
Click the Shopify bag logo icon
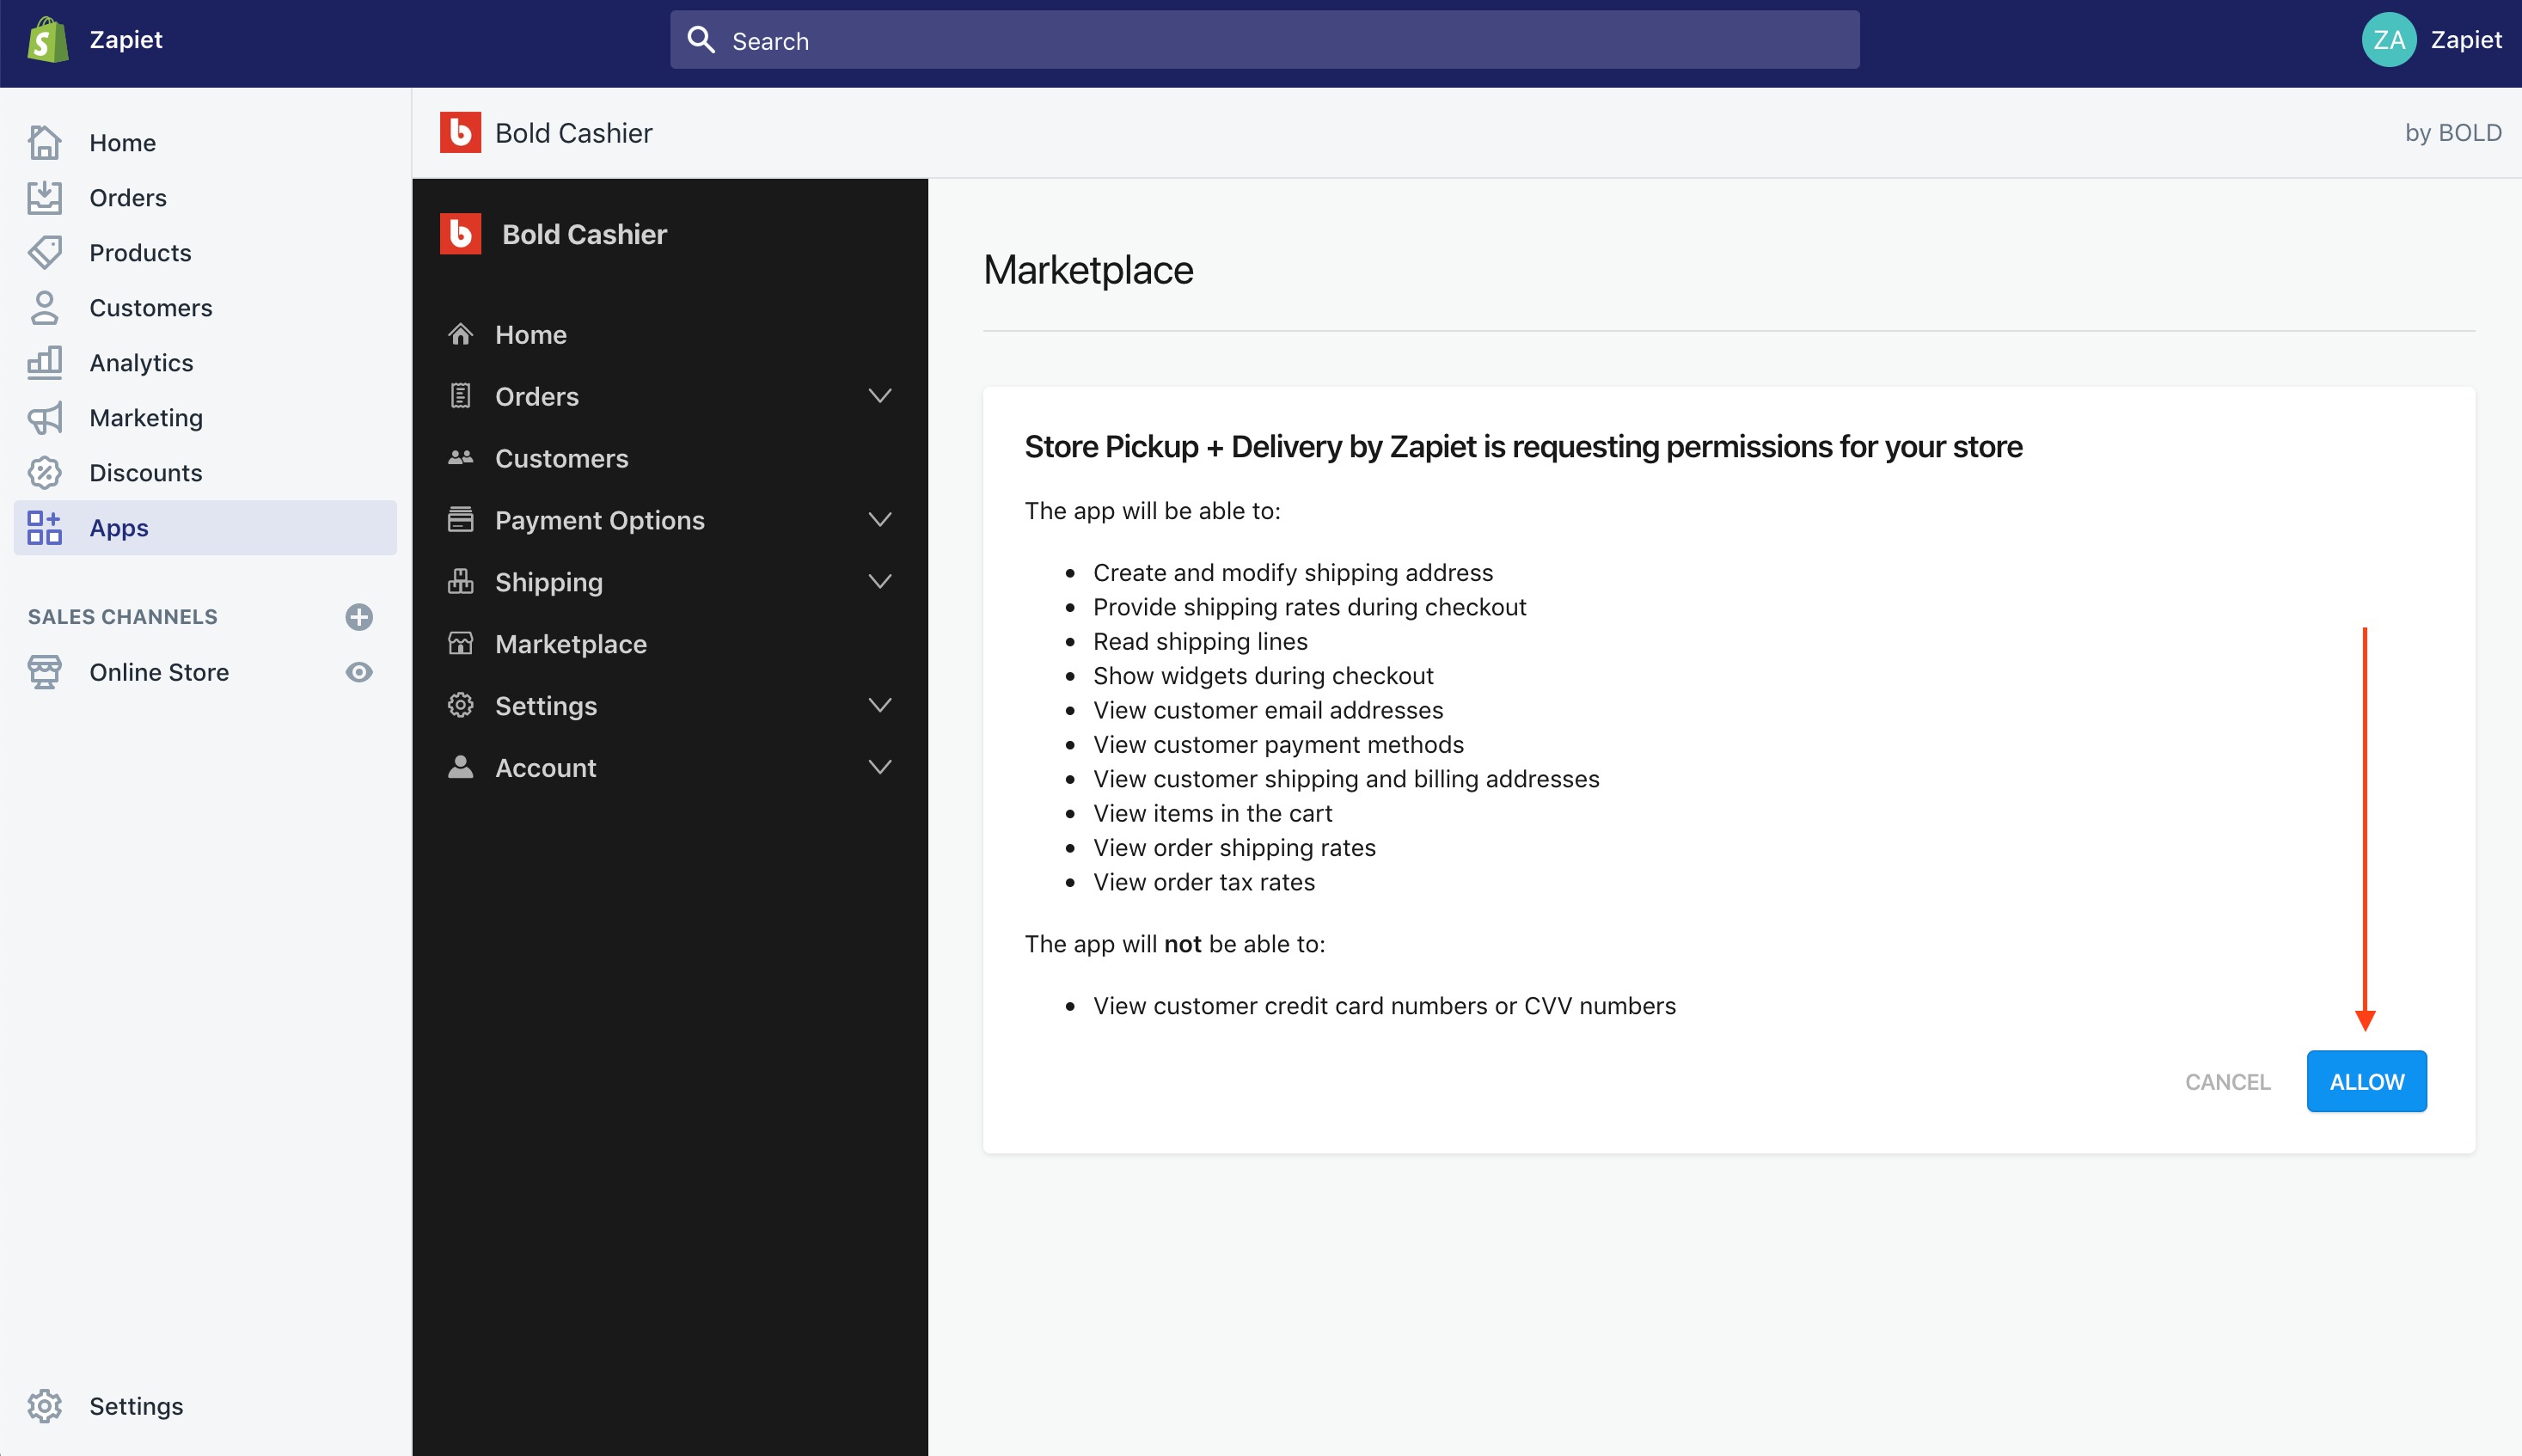(46, 40)
